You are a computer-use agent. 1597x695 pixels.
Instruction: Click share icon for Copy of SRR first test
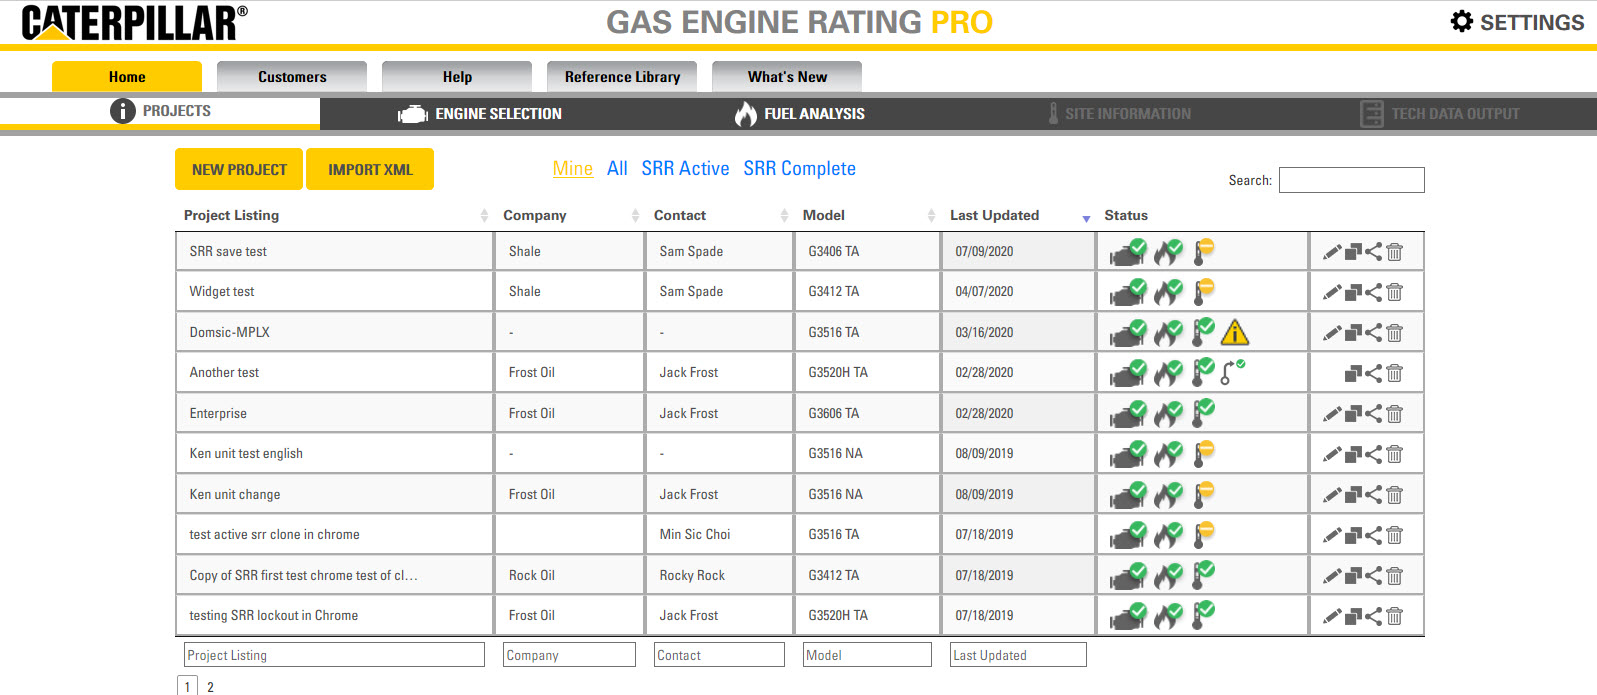[1374, 576]
